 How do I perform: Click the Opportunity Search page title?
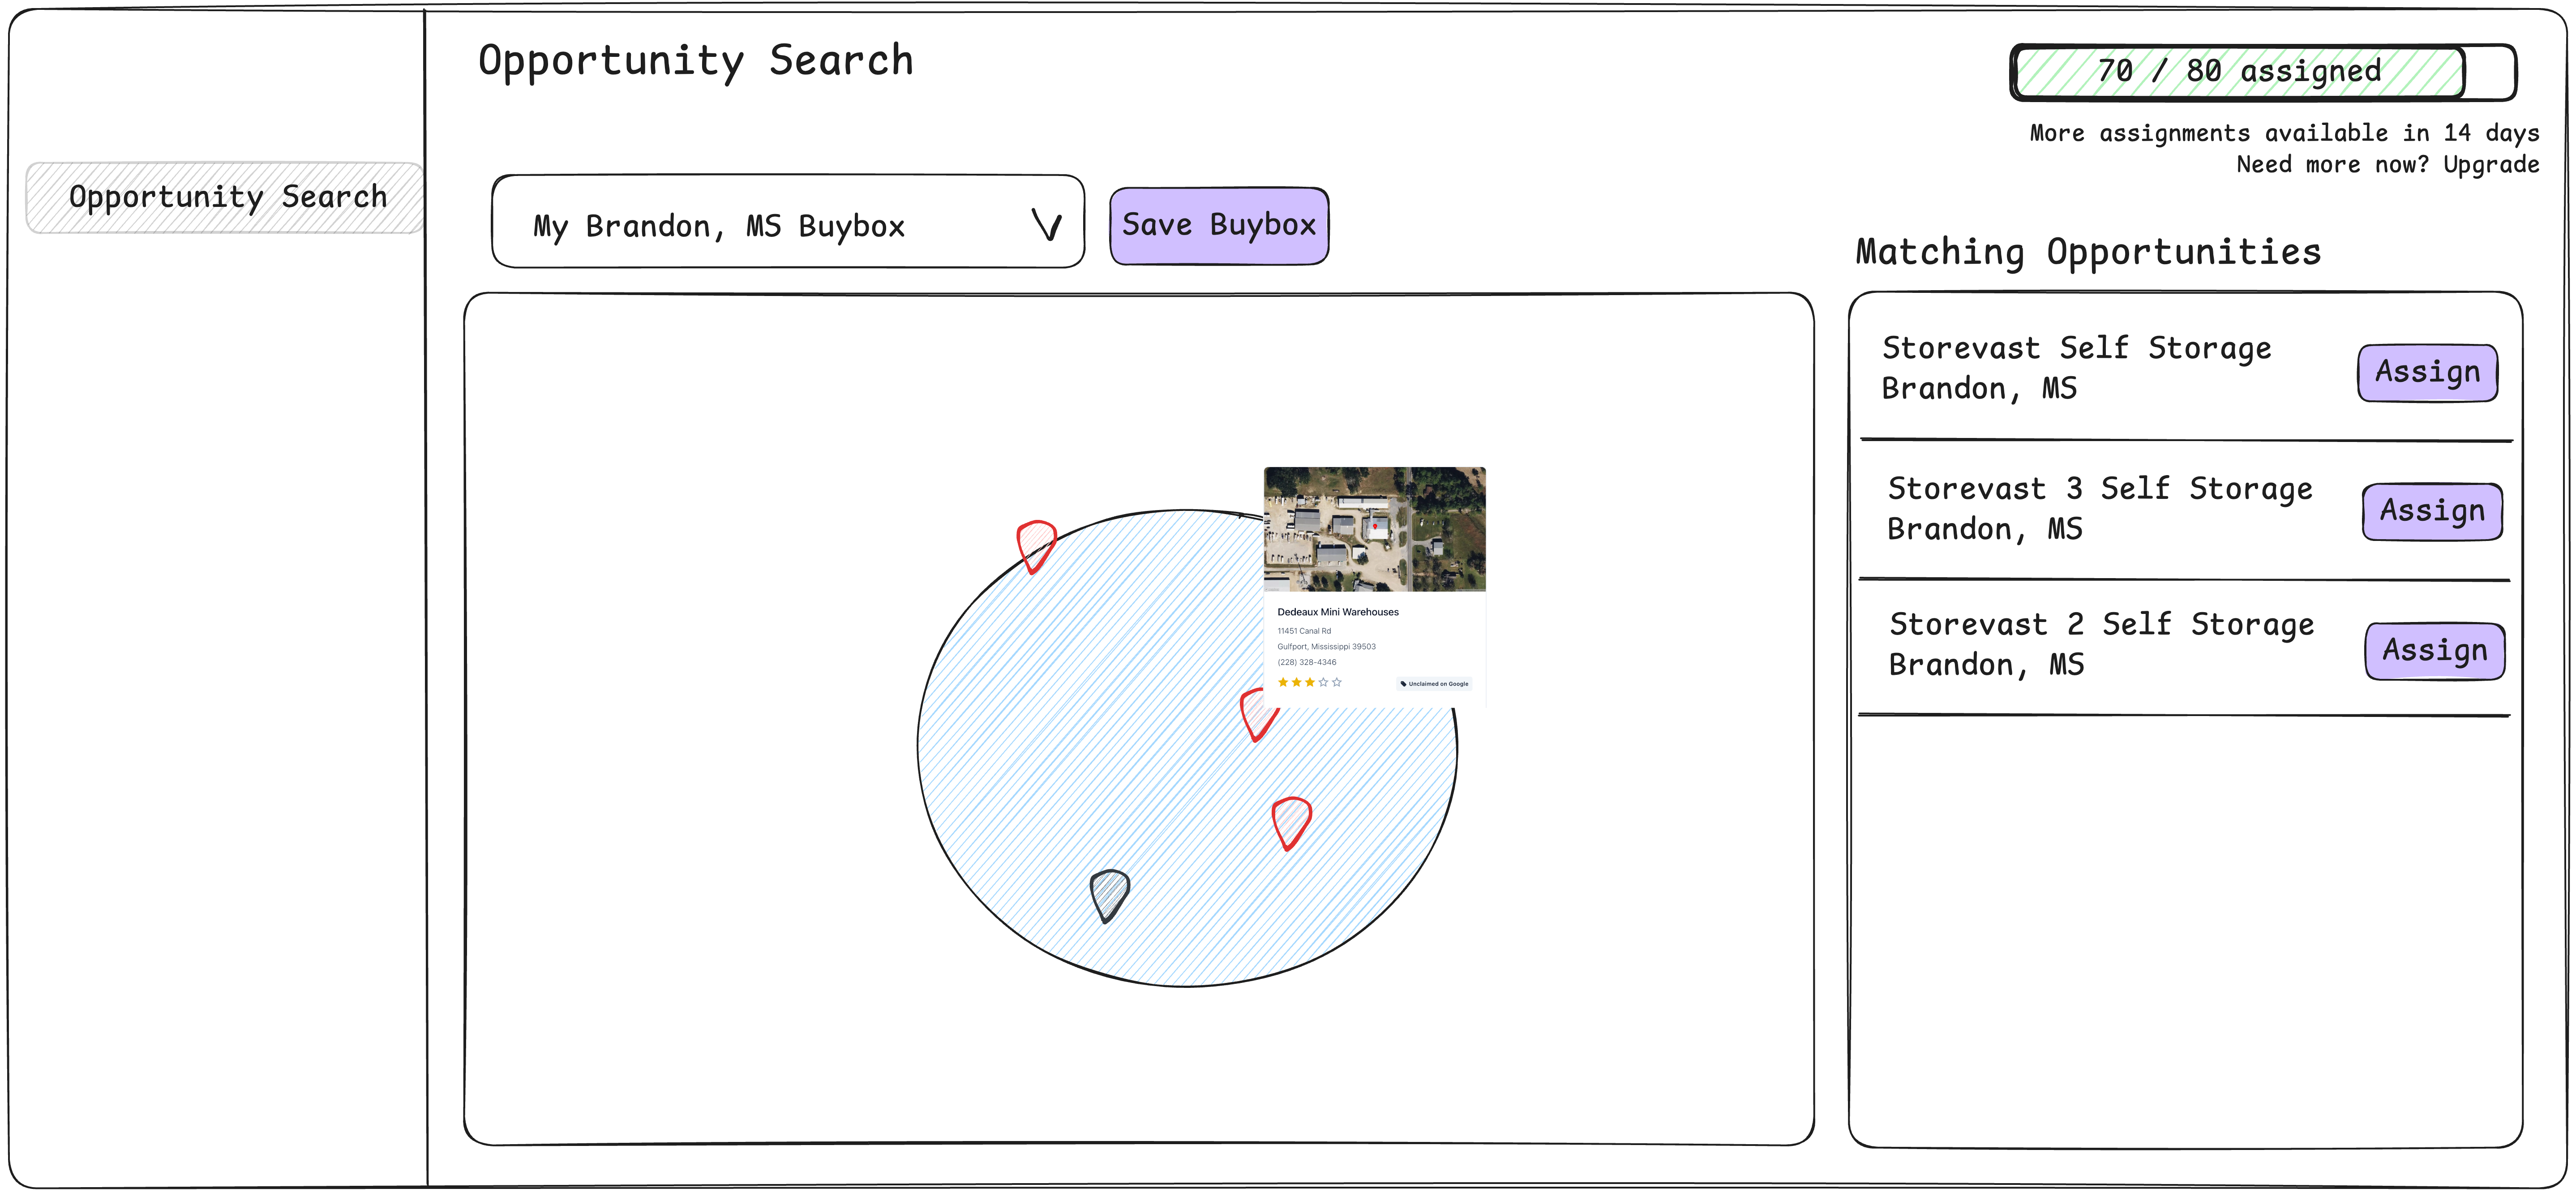[x=696, y=61]
